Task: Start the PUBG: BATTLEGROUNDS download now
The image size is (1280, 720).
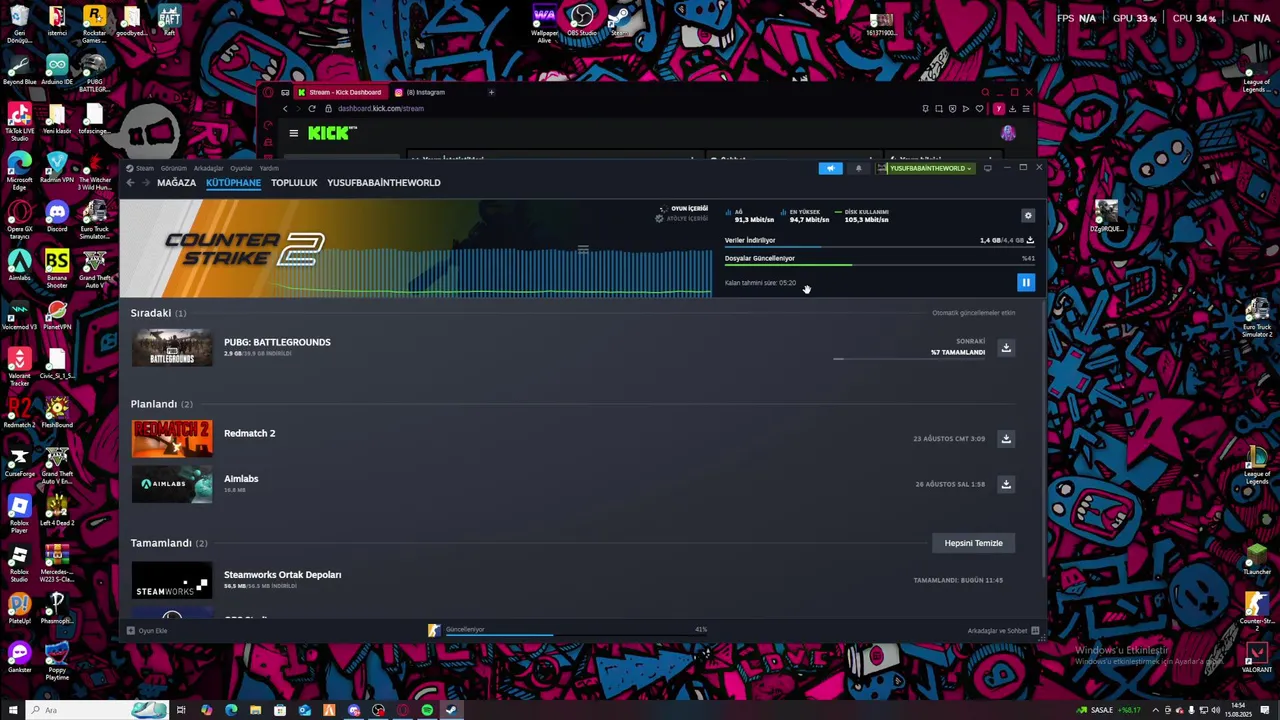Action: 1006,347
